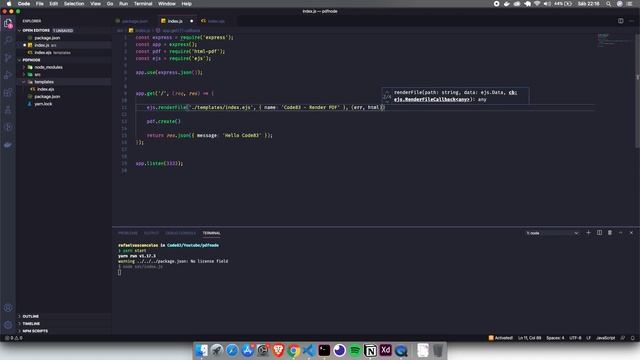Change encoding via UTF-8 status item

tap(575, 338)
